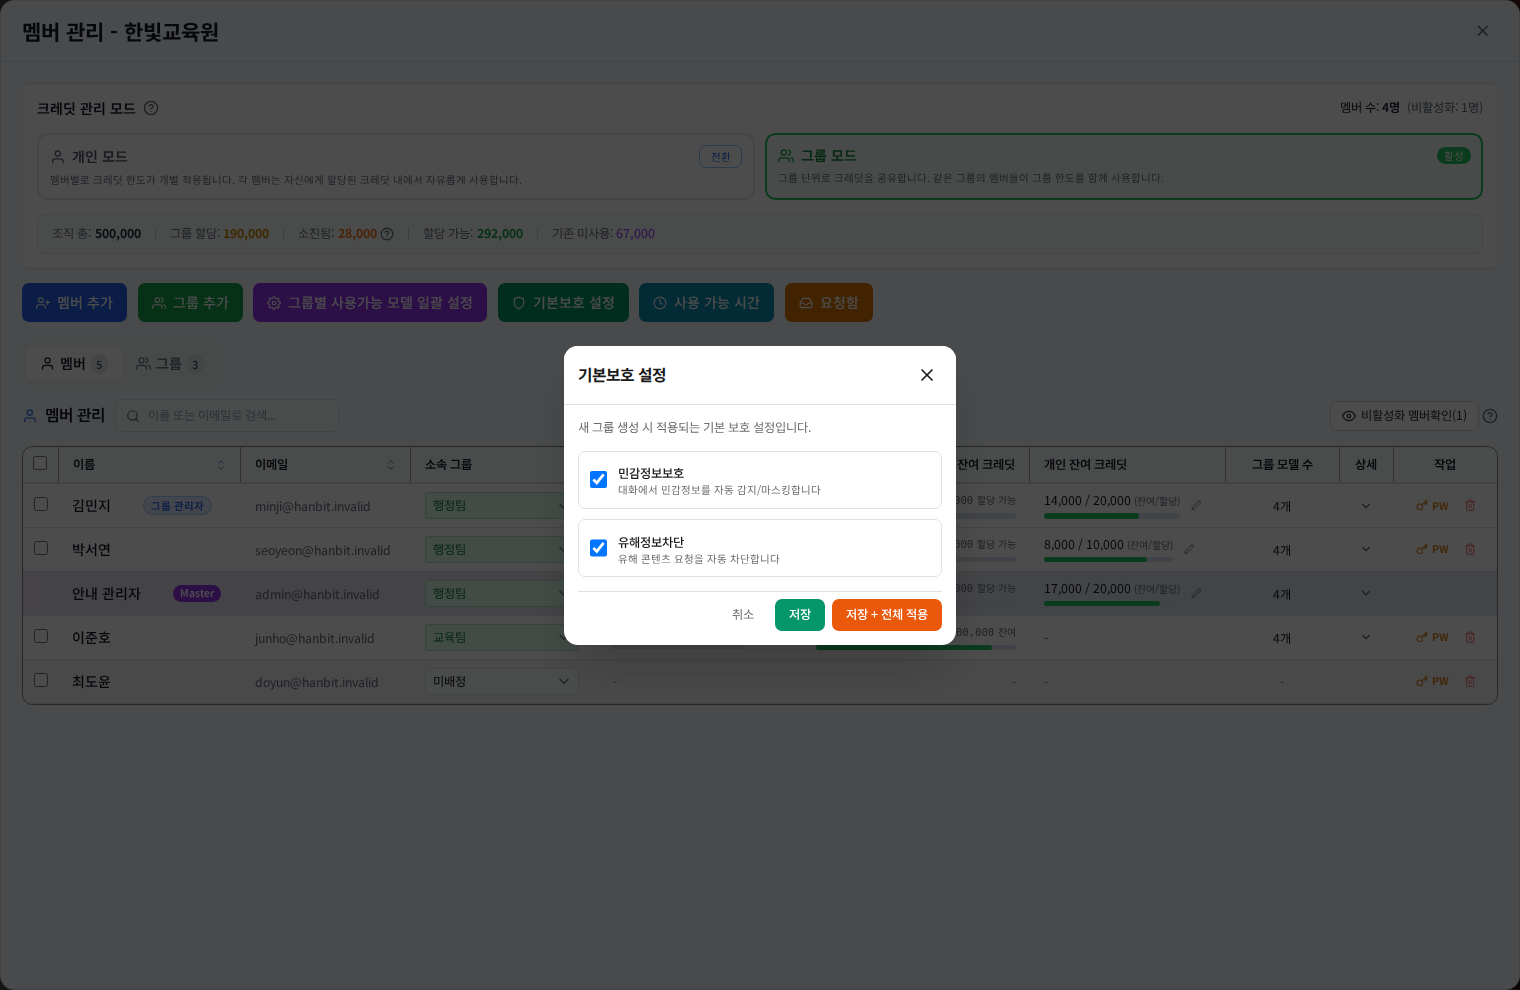Open 소속 그룹 dropdown for 박서연
The height and width of the screenshot is (990, 1520).
pos(501,550)
